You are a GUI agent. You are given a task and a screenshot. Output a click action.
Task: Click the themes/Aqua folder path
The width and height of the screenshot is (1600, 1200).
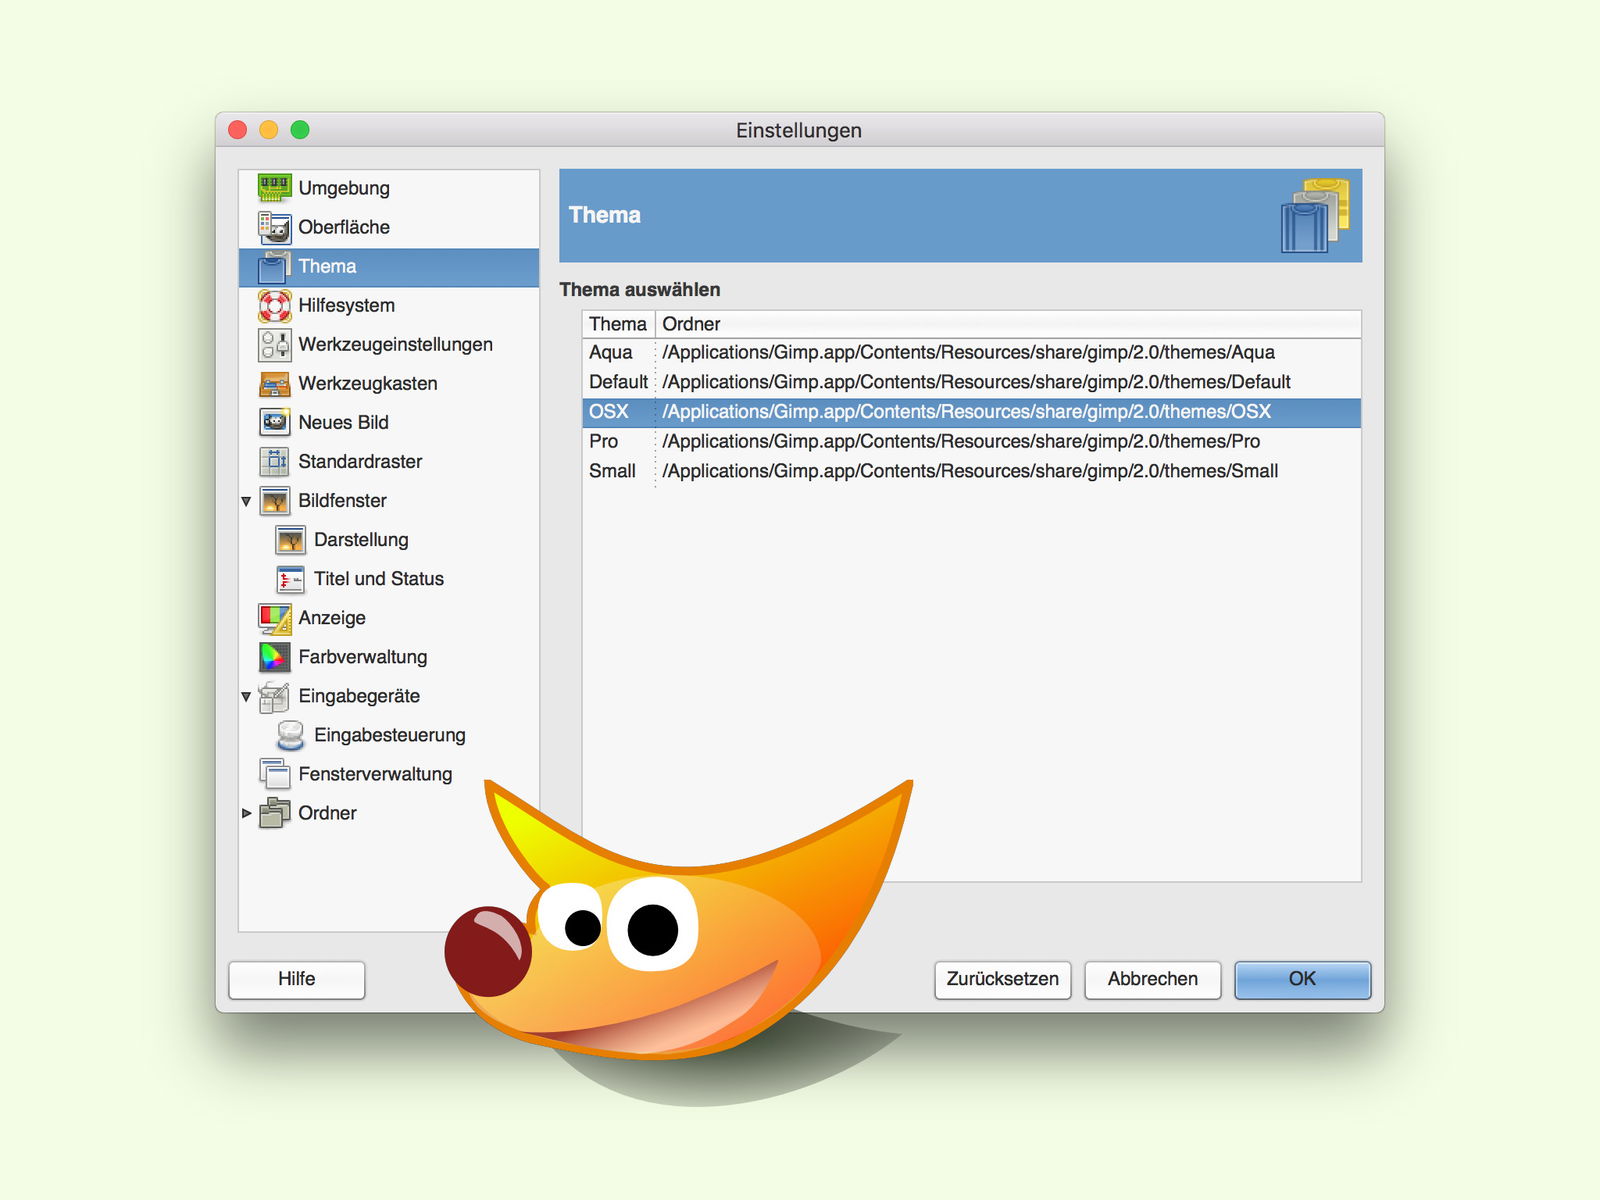[x=968, y=352]
